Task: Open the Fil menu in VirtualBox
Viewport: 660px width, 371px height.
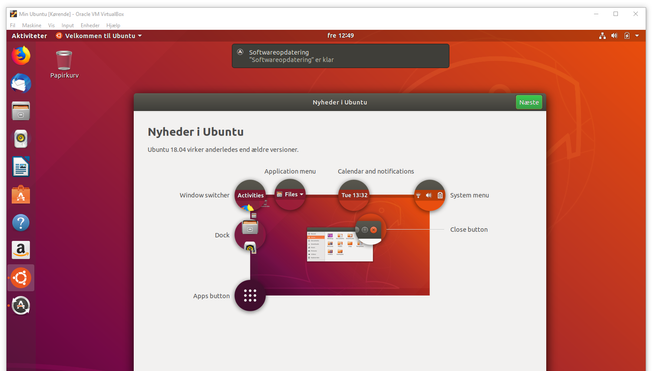Action: [13, 25]
